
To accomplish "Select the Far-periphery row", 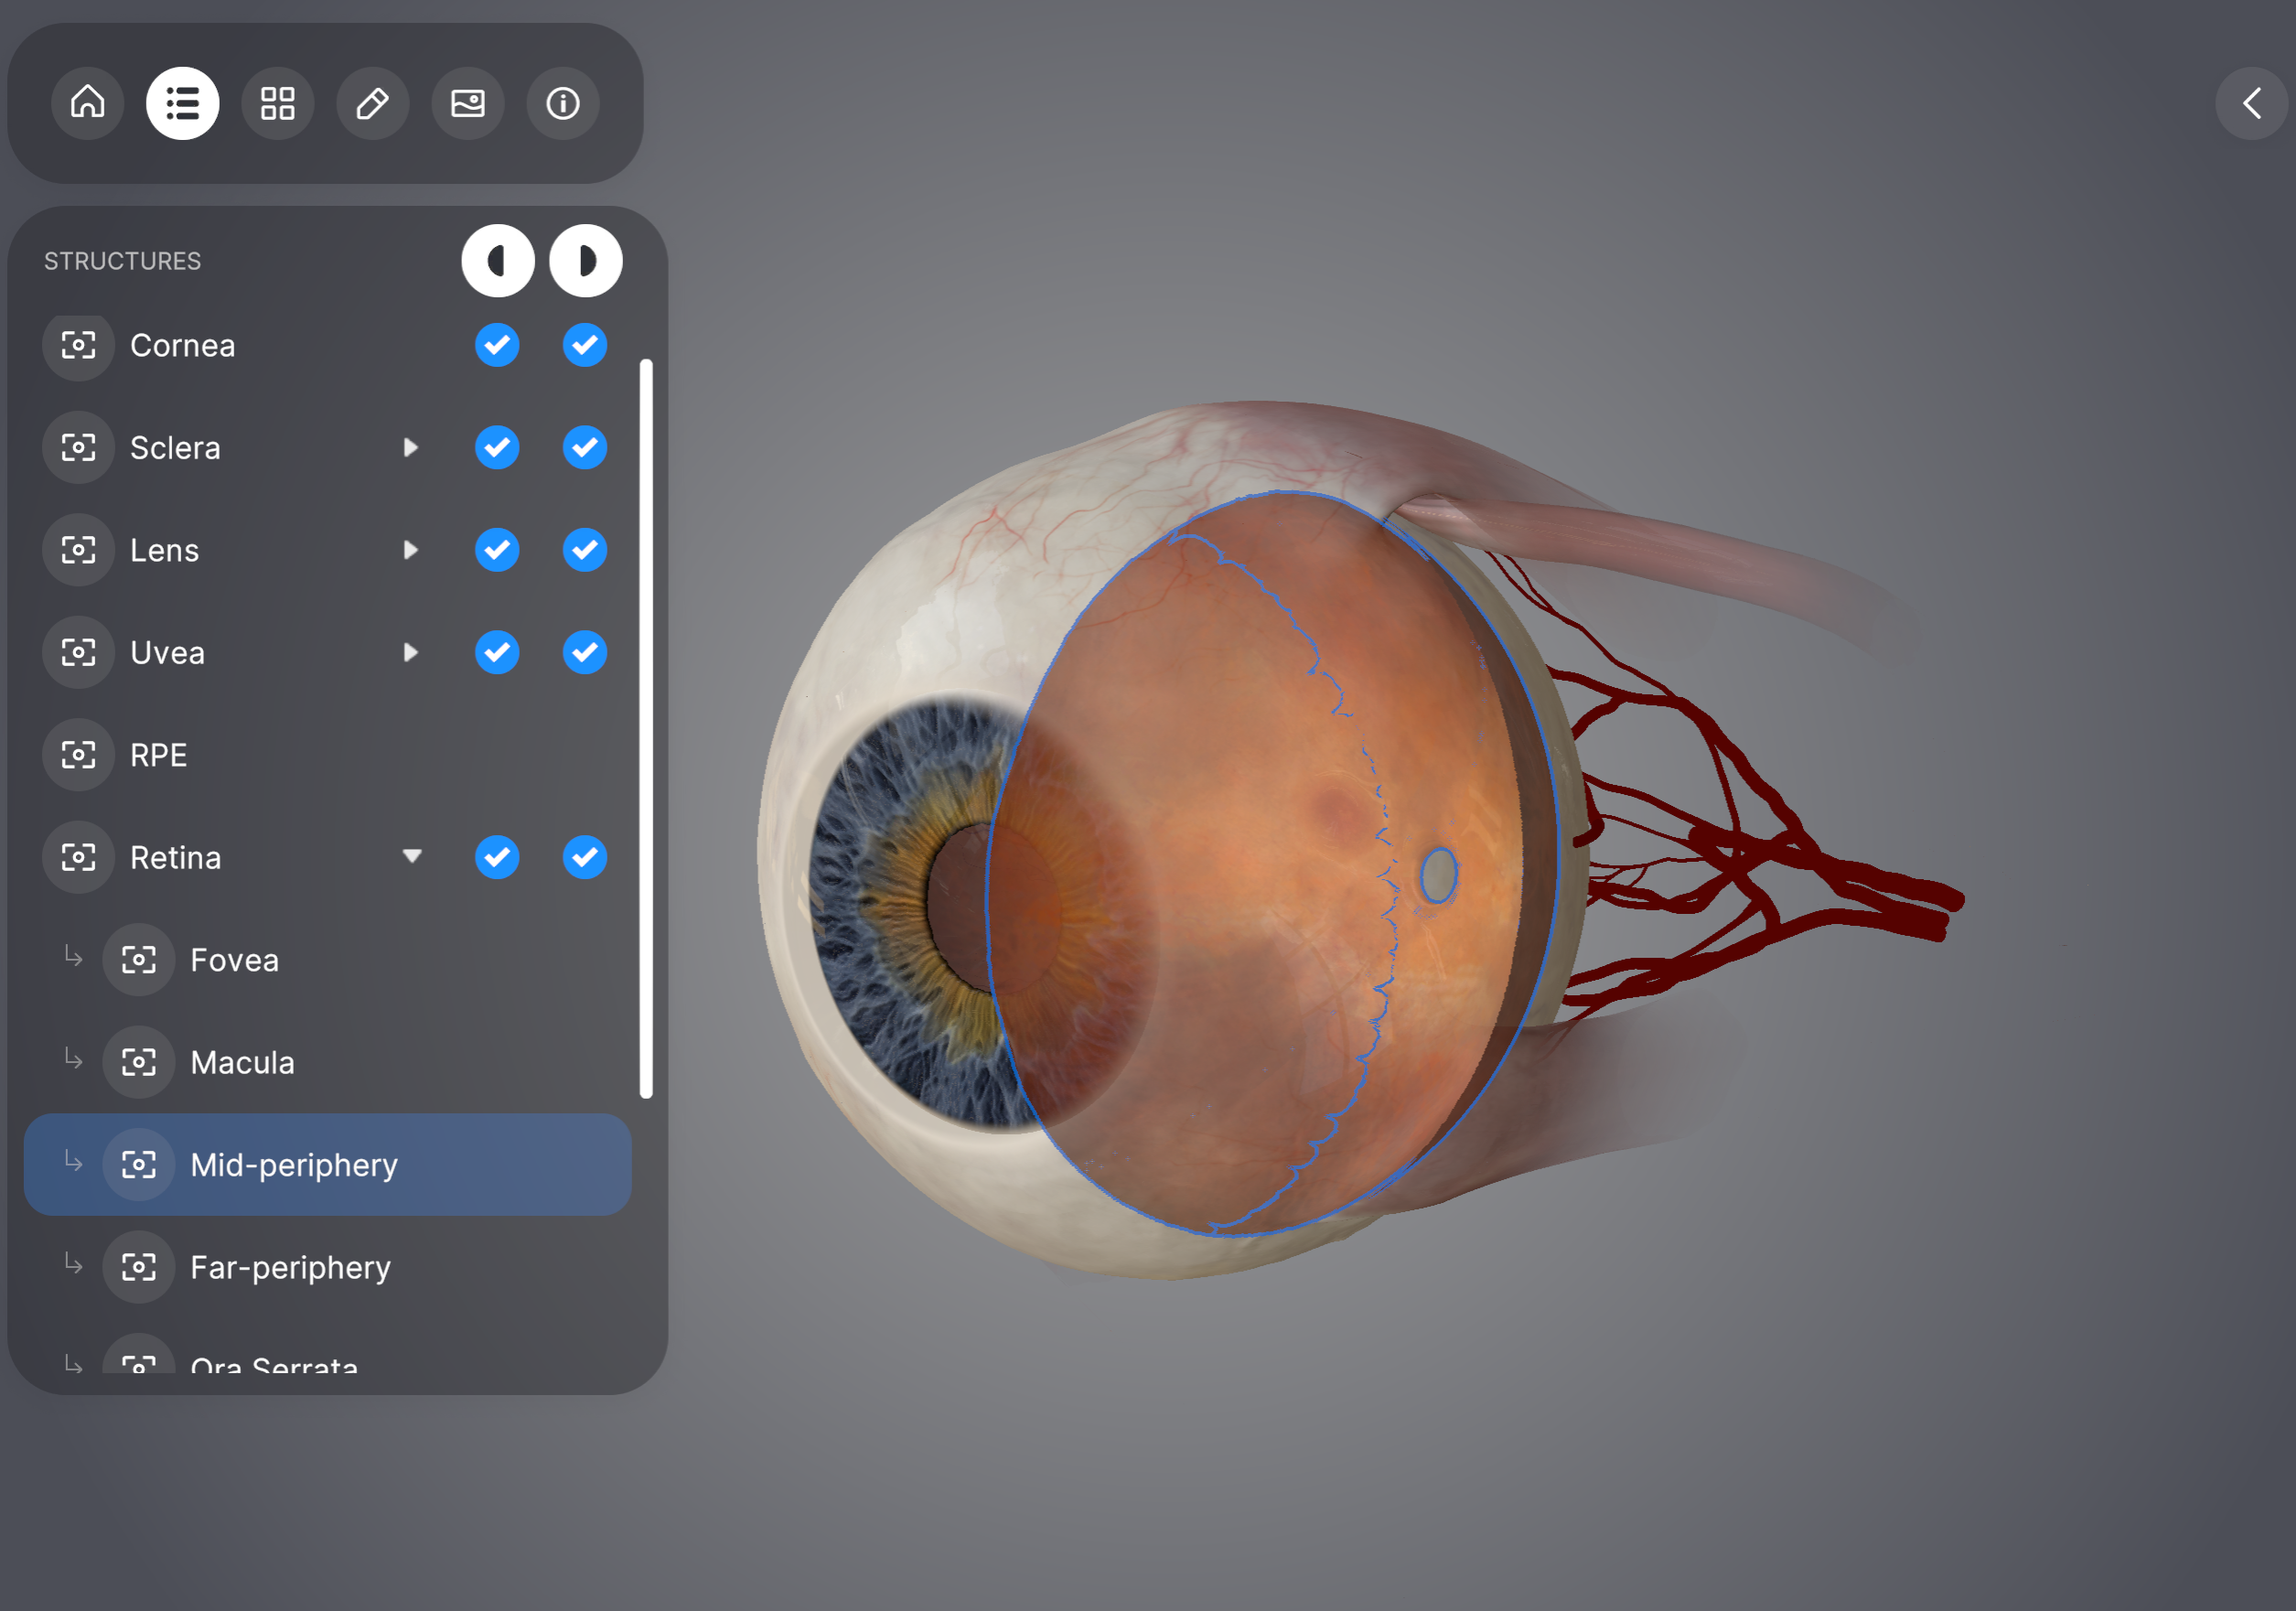I will pyautogui.click(x=328, y=1267).
